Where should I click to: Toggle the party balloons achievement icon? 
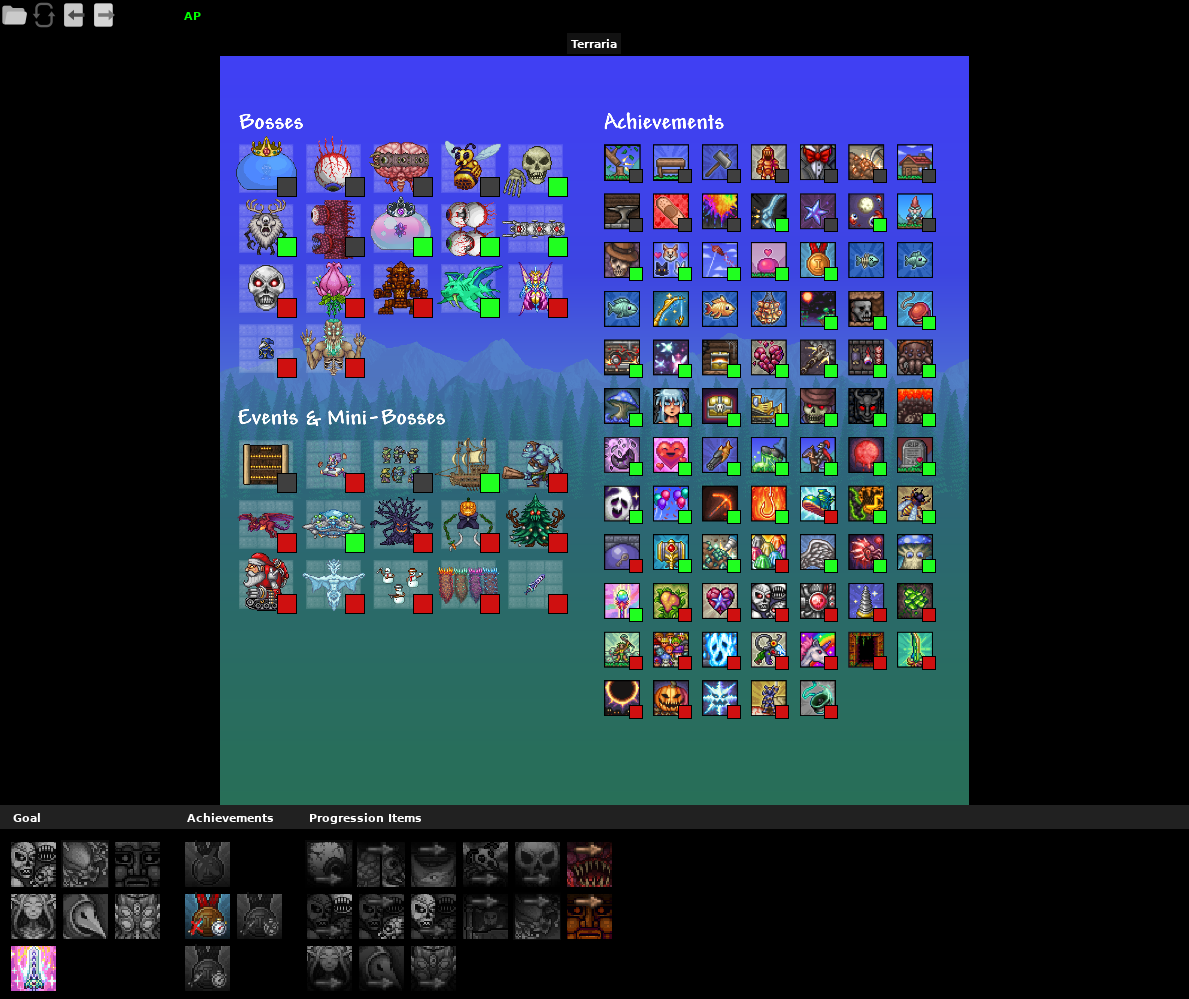(671, 504)
